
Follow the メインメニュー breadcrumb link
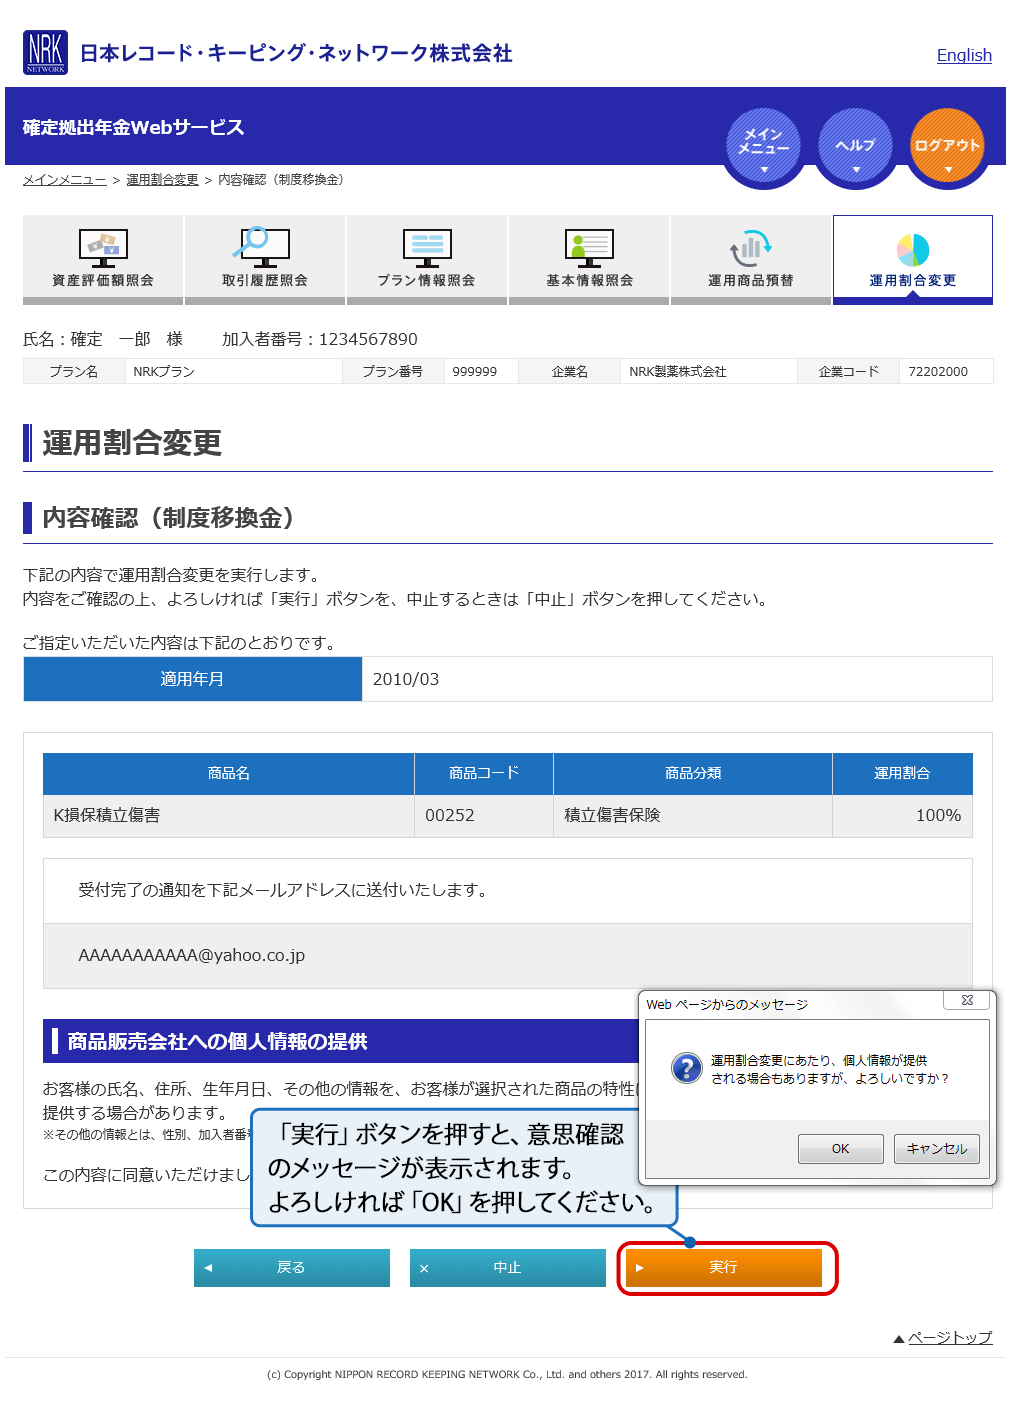click(64, 180)
